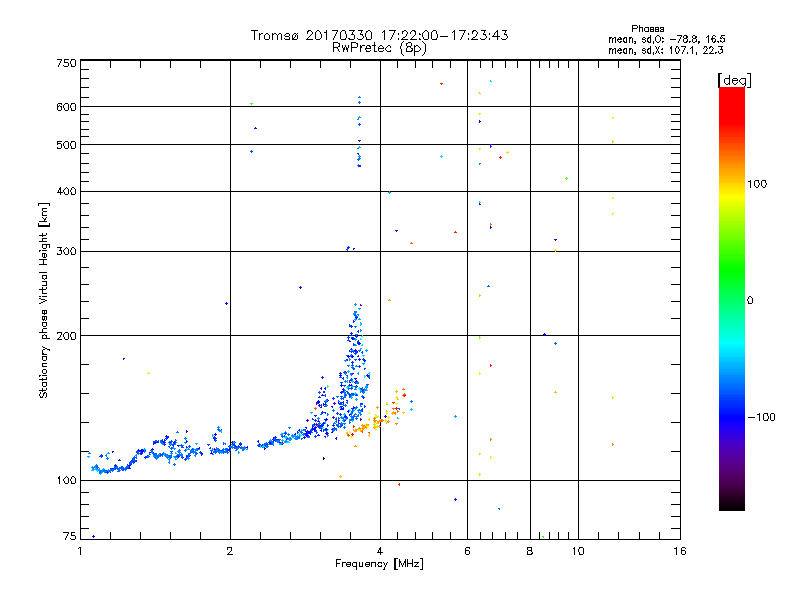Click the x-axis tick label '1'

point(80,551)
